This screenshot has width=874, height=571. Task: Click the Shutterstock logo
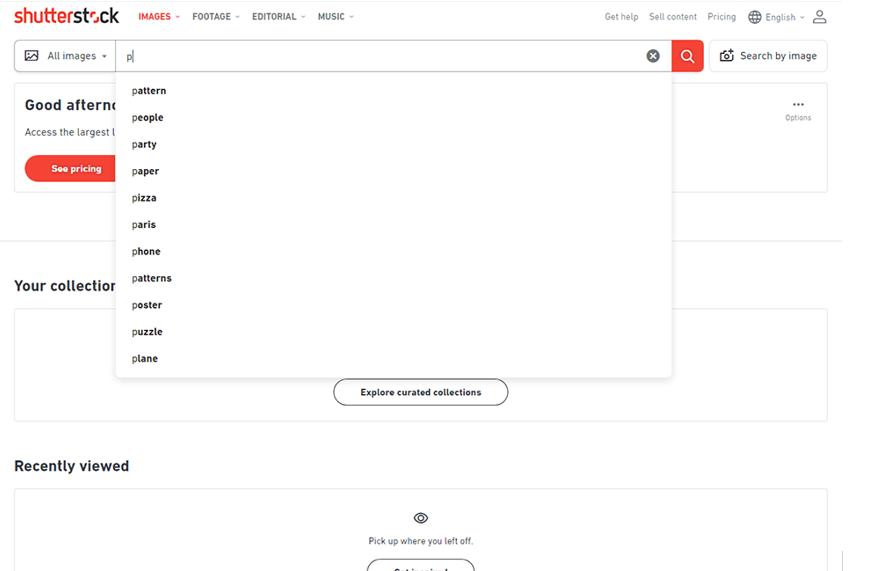[66, 16]
